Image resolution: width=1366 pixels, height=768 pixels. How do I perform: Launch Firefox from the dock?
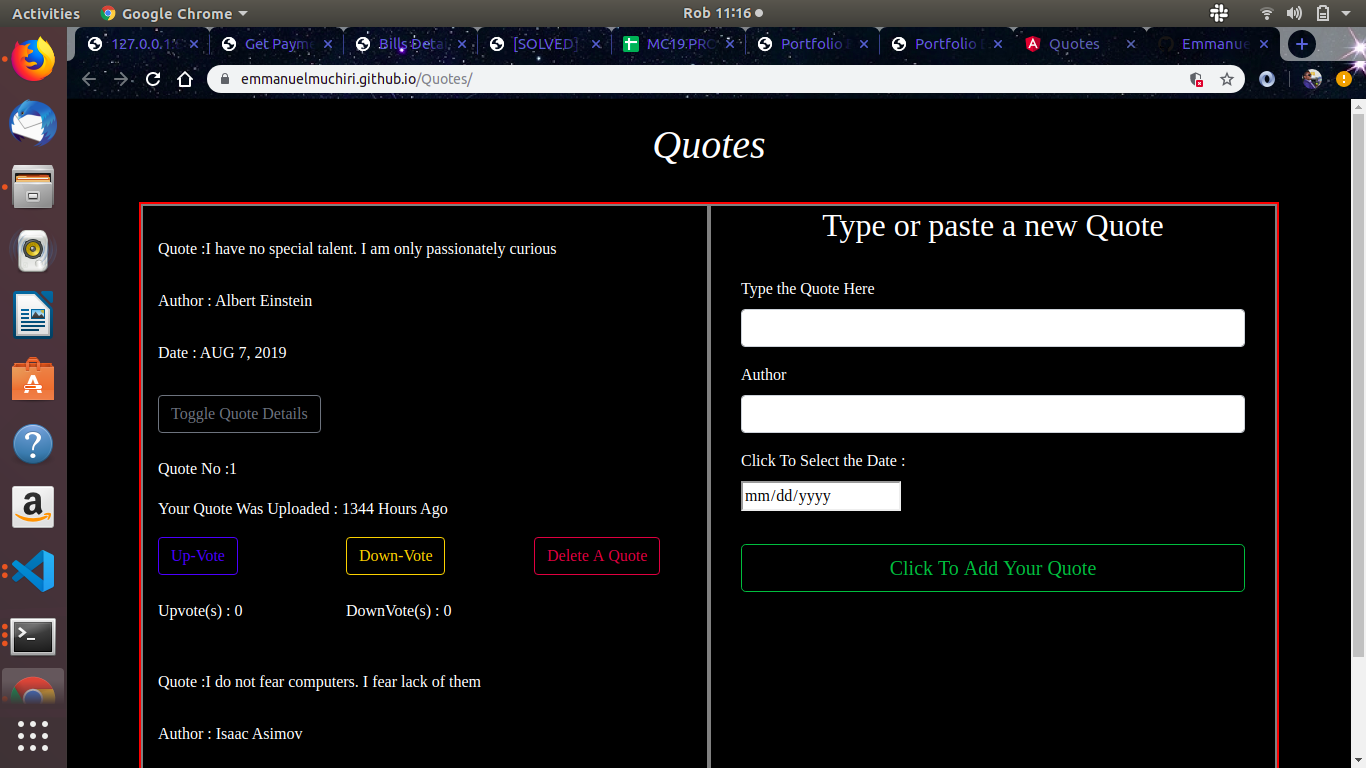coord(33,59)
